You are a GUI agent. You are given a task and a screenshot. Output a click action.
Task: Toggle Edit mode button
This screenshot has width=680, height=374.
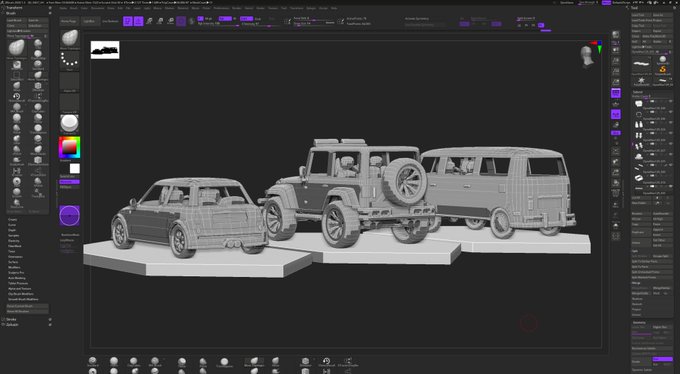[x=128, y=21]
